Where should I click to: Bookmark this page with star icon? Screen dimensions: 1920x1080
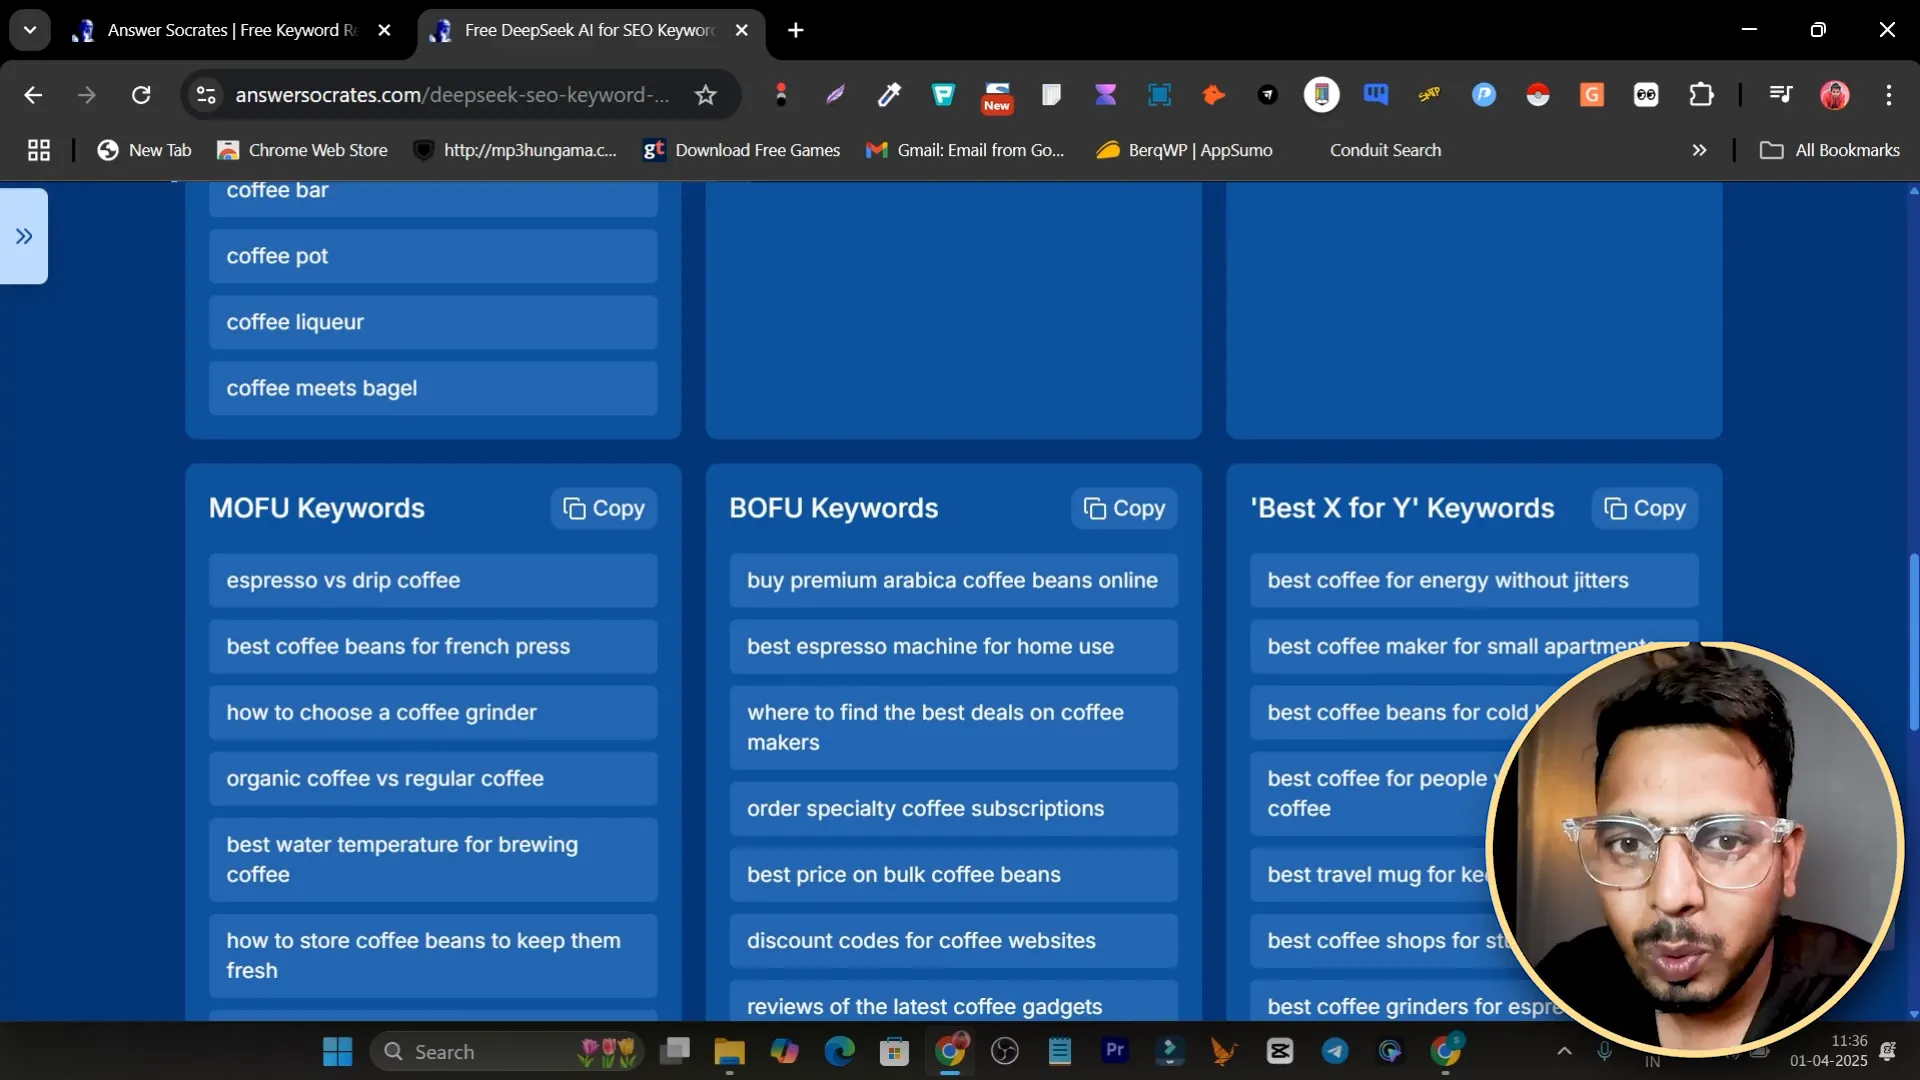point(706,95)
